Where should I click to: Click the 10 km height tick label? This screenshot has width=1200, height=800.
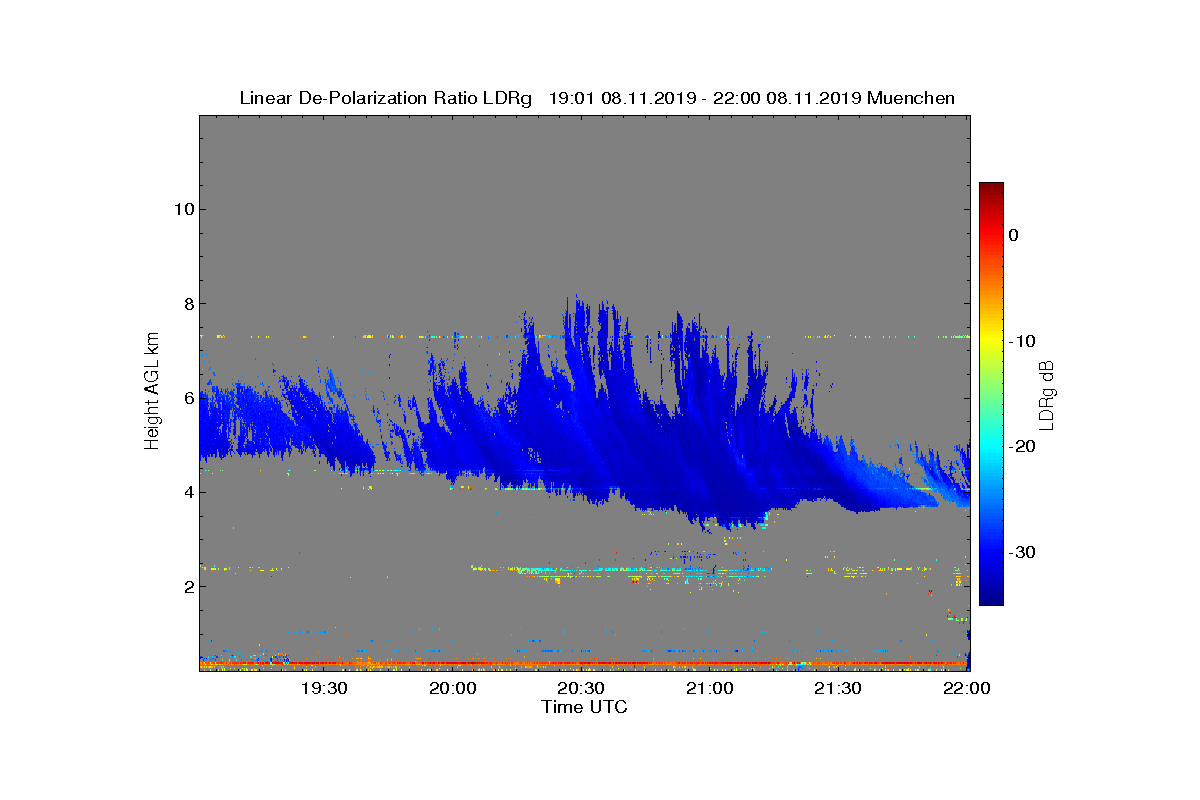[182, 209]
